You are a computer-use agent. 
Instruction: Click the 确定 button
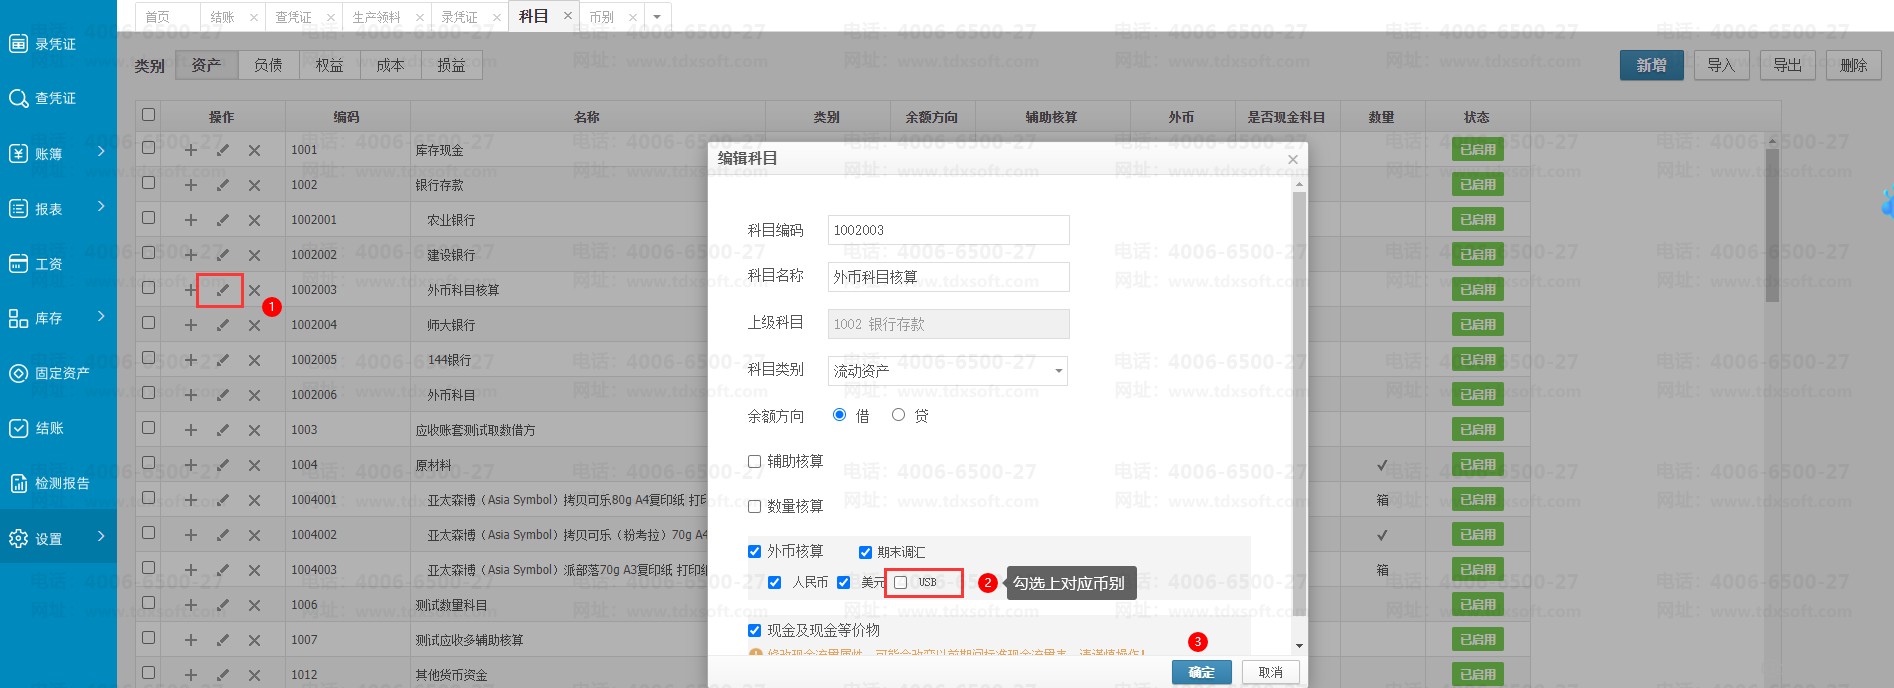coord(1201,672)
